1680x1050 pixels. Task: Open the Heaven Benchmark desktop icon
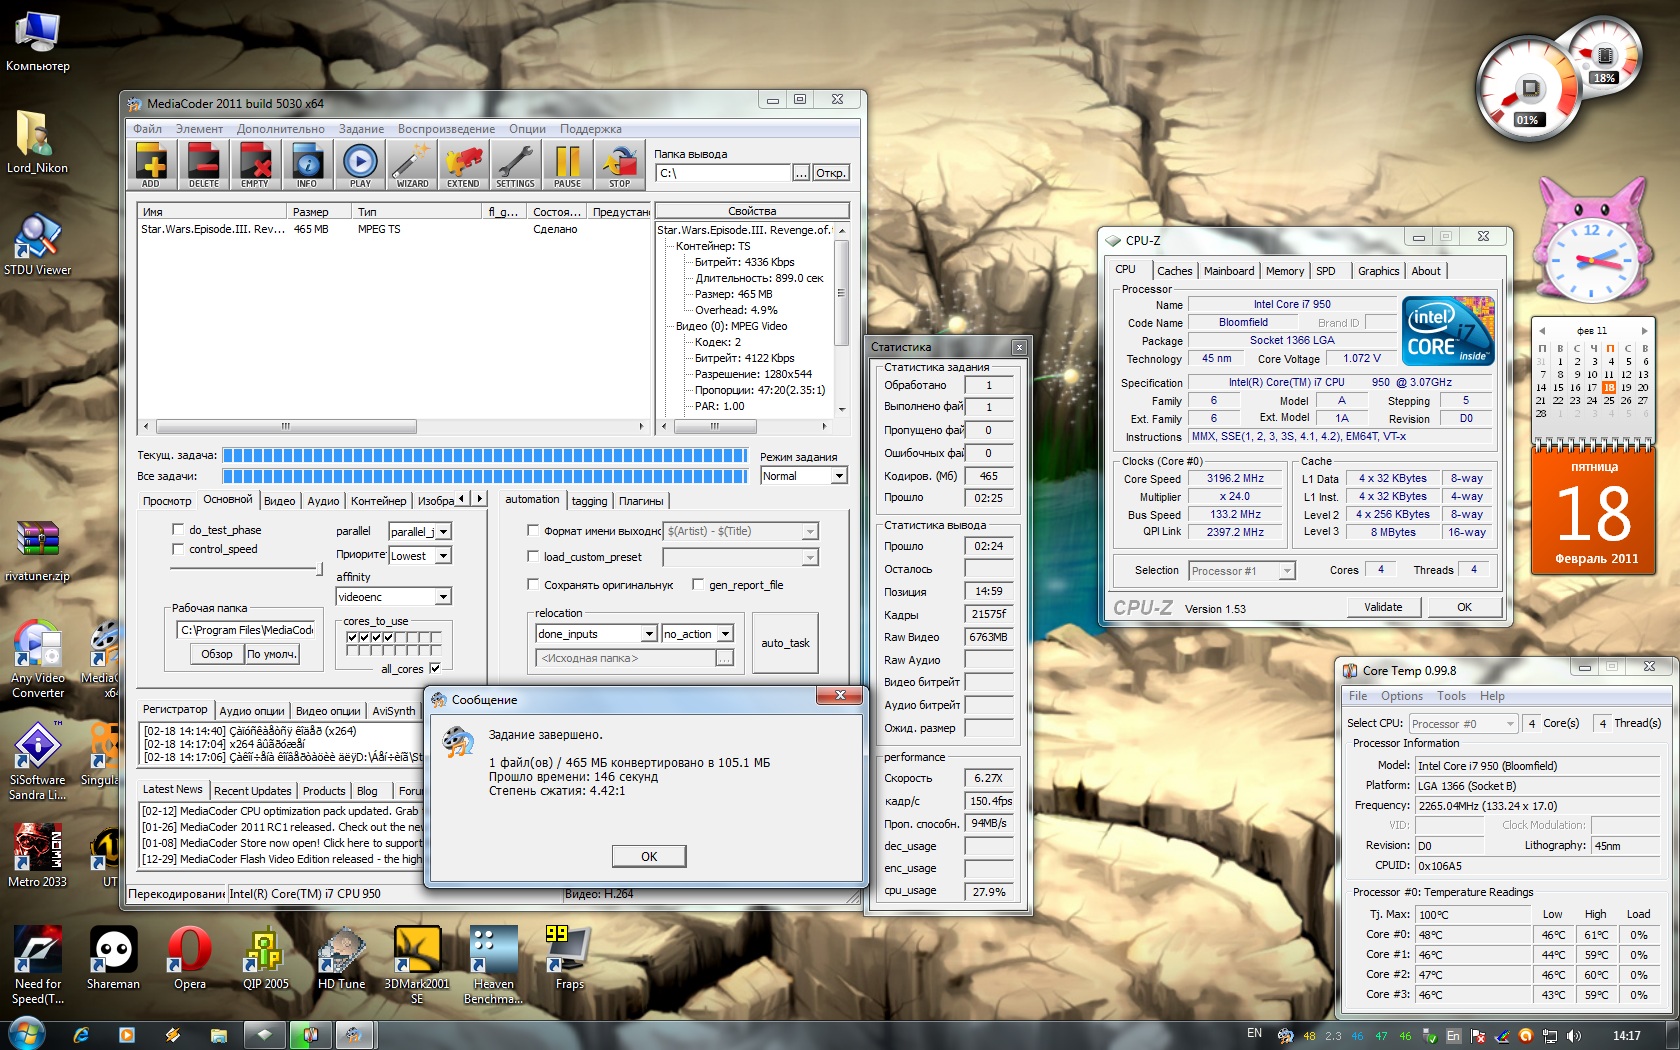(x=494, y=964)
